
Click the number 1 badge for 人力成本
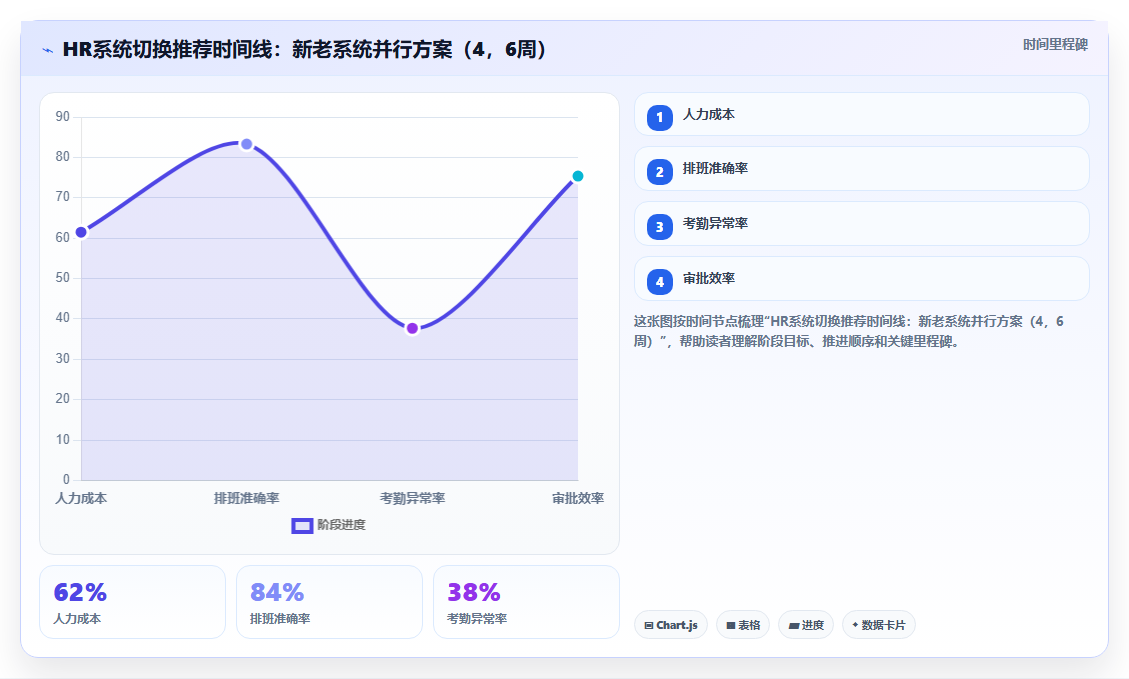[x=660, y=117]
